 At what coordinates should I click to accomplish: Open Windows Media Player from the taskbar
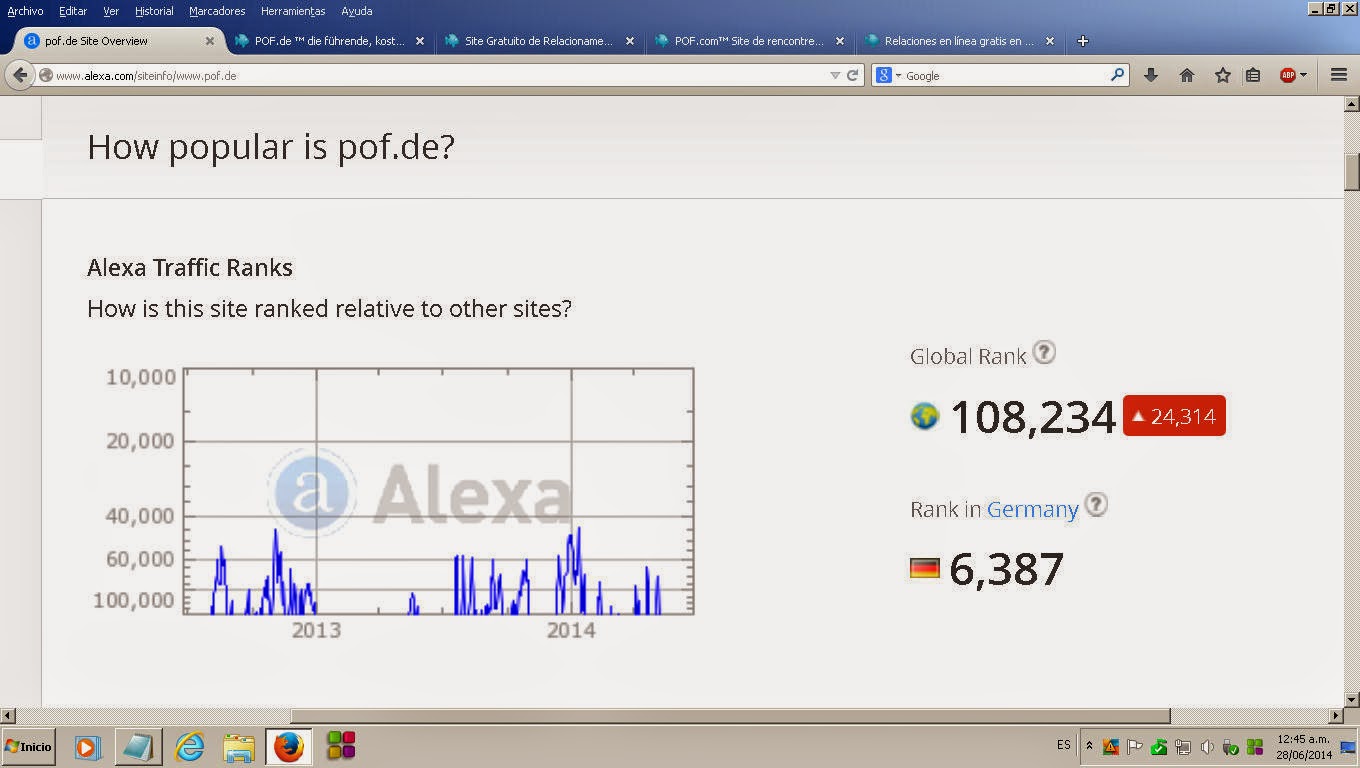(86, 747)
